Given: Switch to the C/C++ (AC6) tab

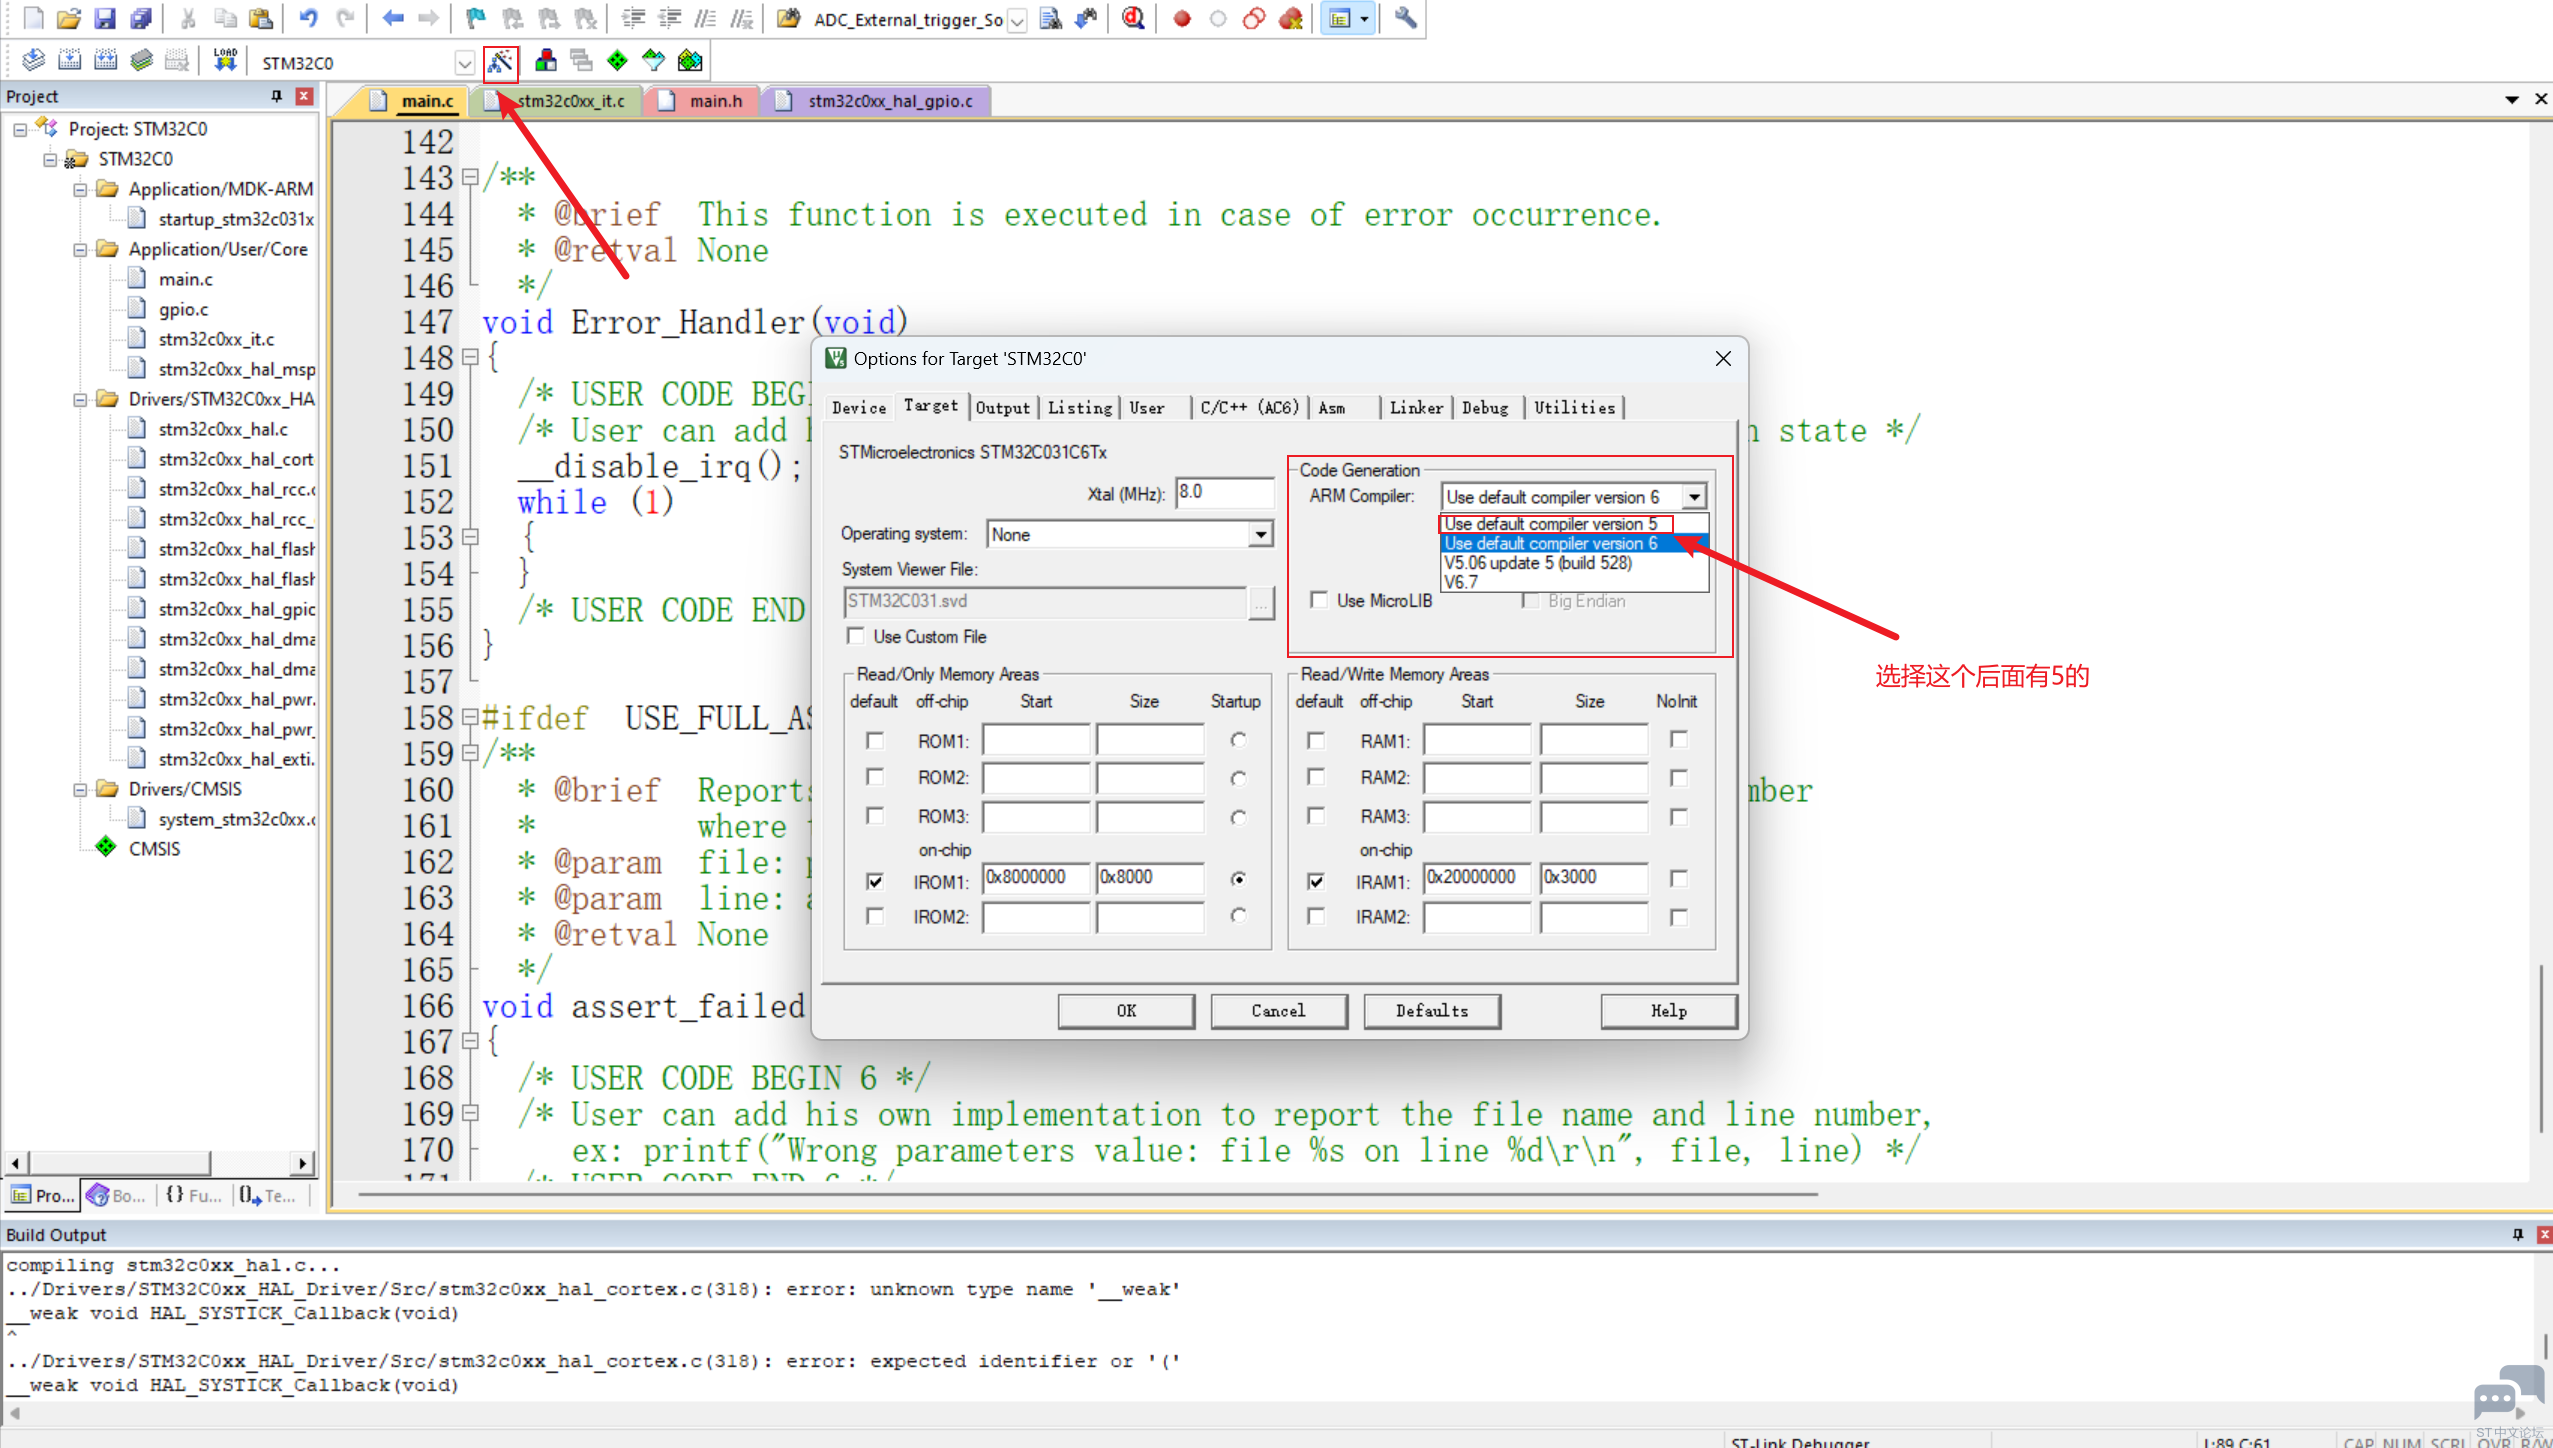Looking at the screenshot, I should (x=1250, y=407).
